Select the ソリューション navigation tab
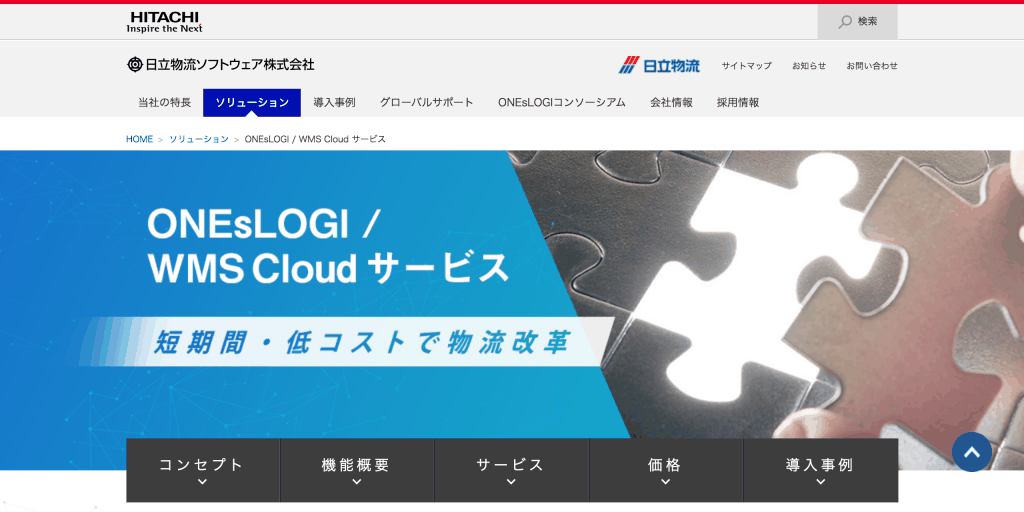Viewport: 1024px width, 512px height. point(252,102)
